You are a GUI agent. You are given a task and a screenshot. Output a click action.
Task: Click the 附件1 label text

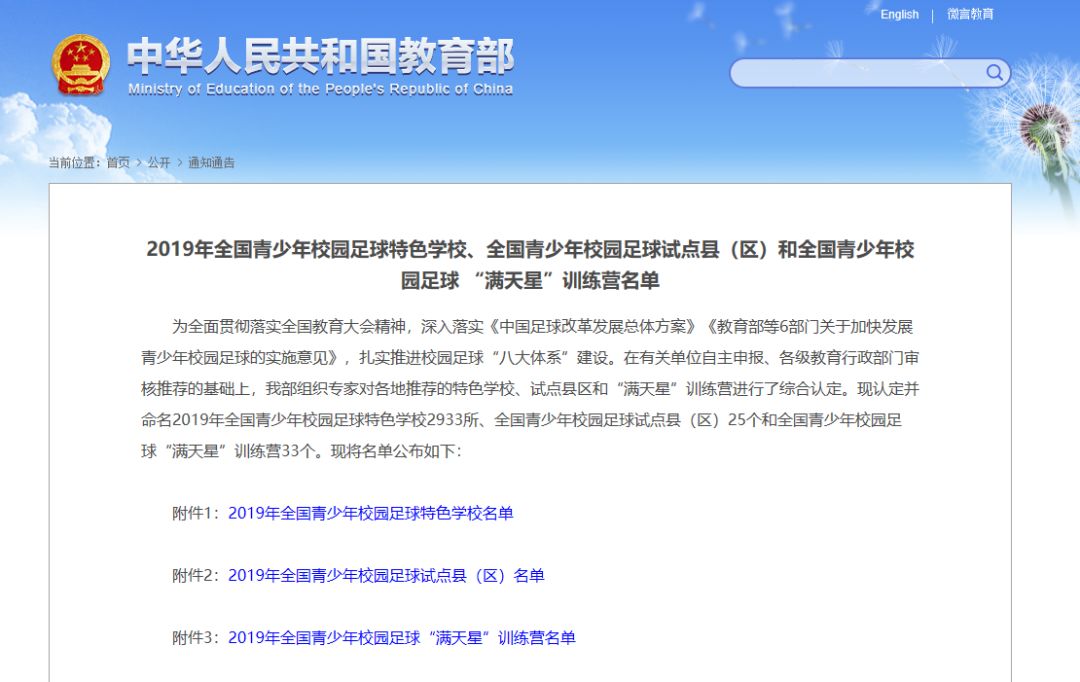[196, 513]
